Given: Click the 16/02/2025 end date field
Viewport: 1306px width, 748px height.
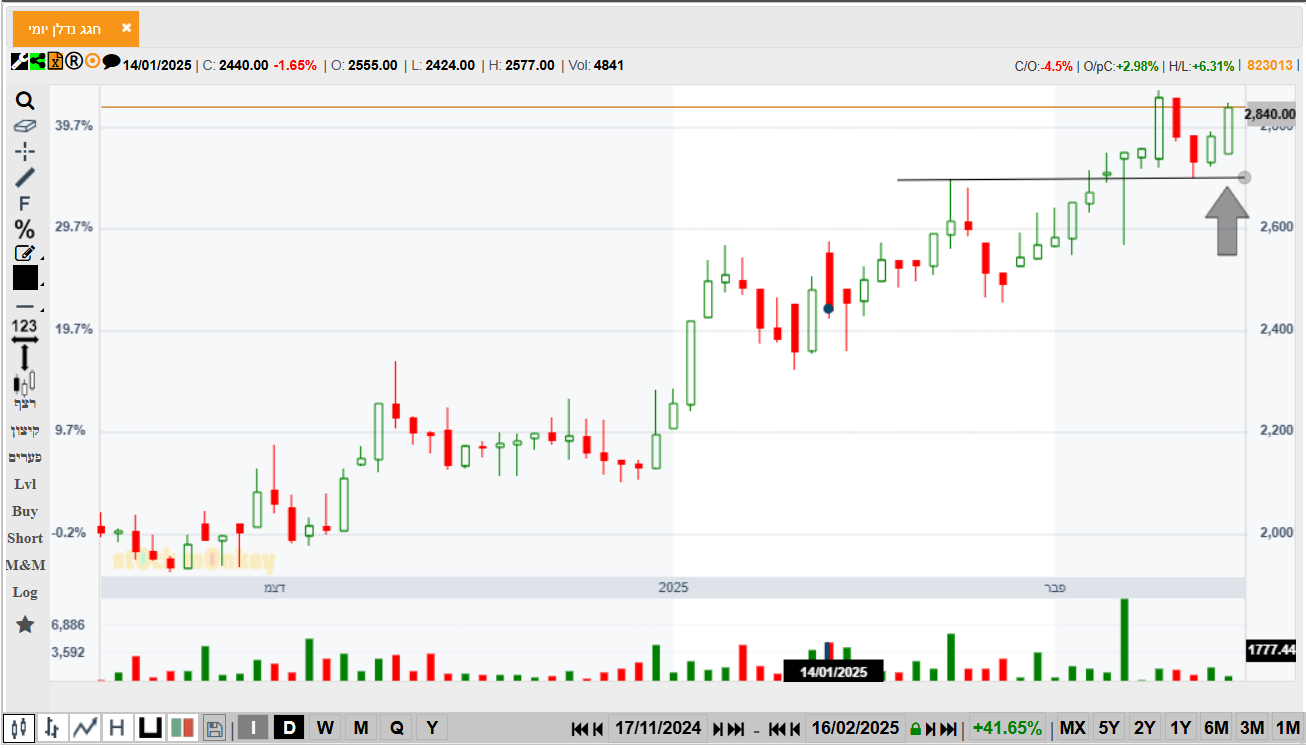Looking at the screenshot, I should coord(855,728).
